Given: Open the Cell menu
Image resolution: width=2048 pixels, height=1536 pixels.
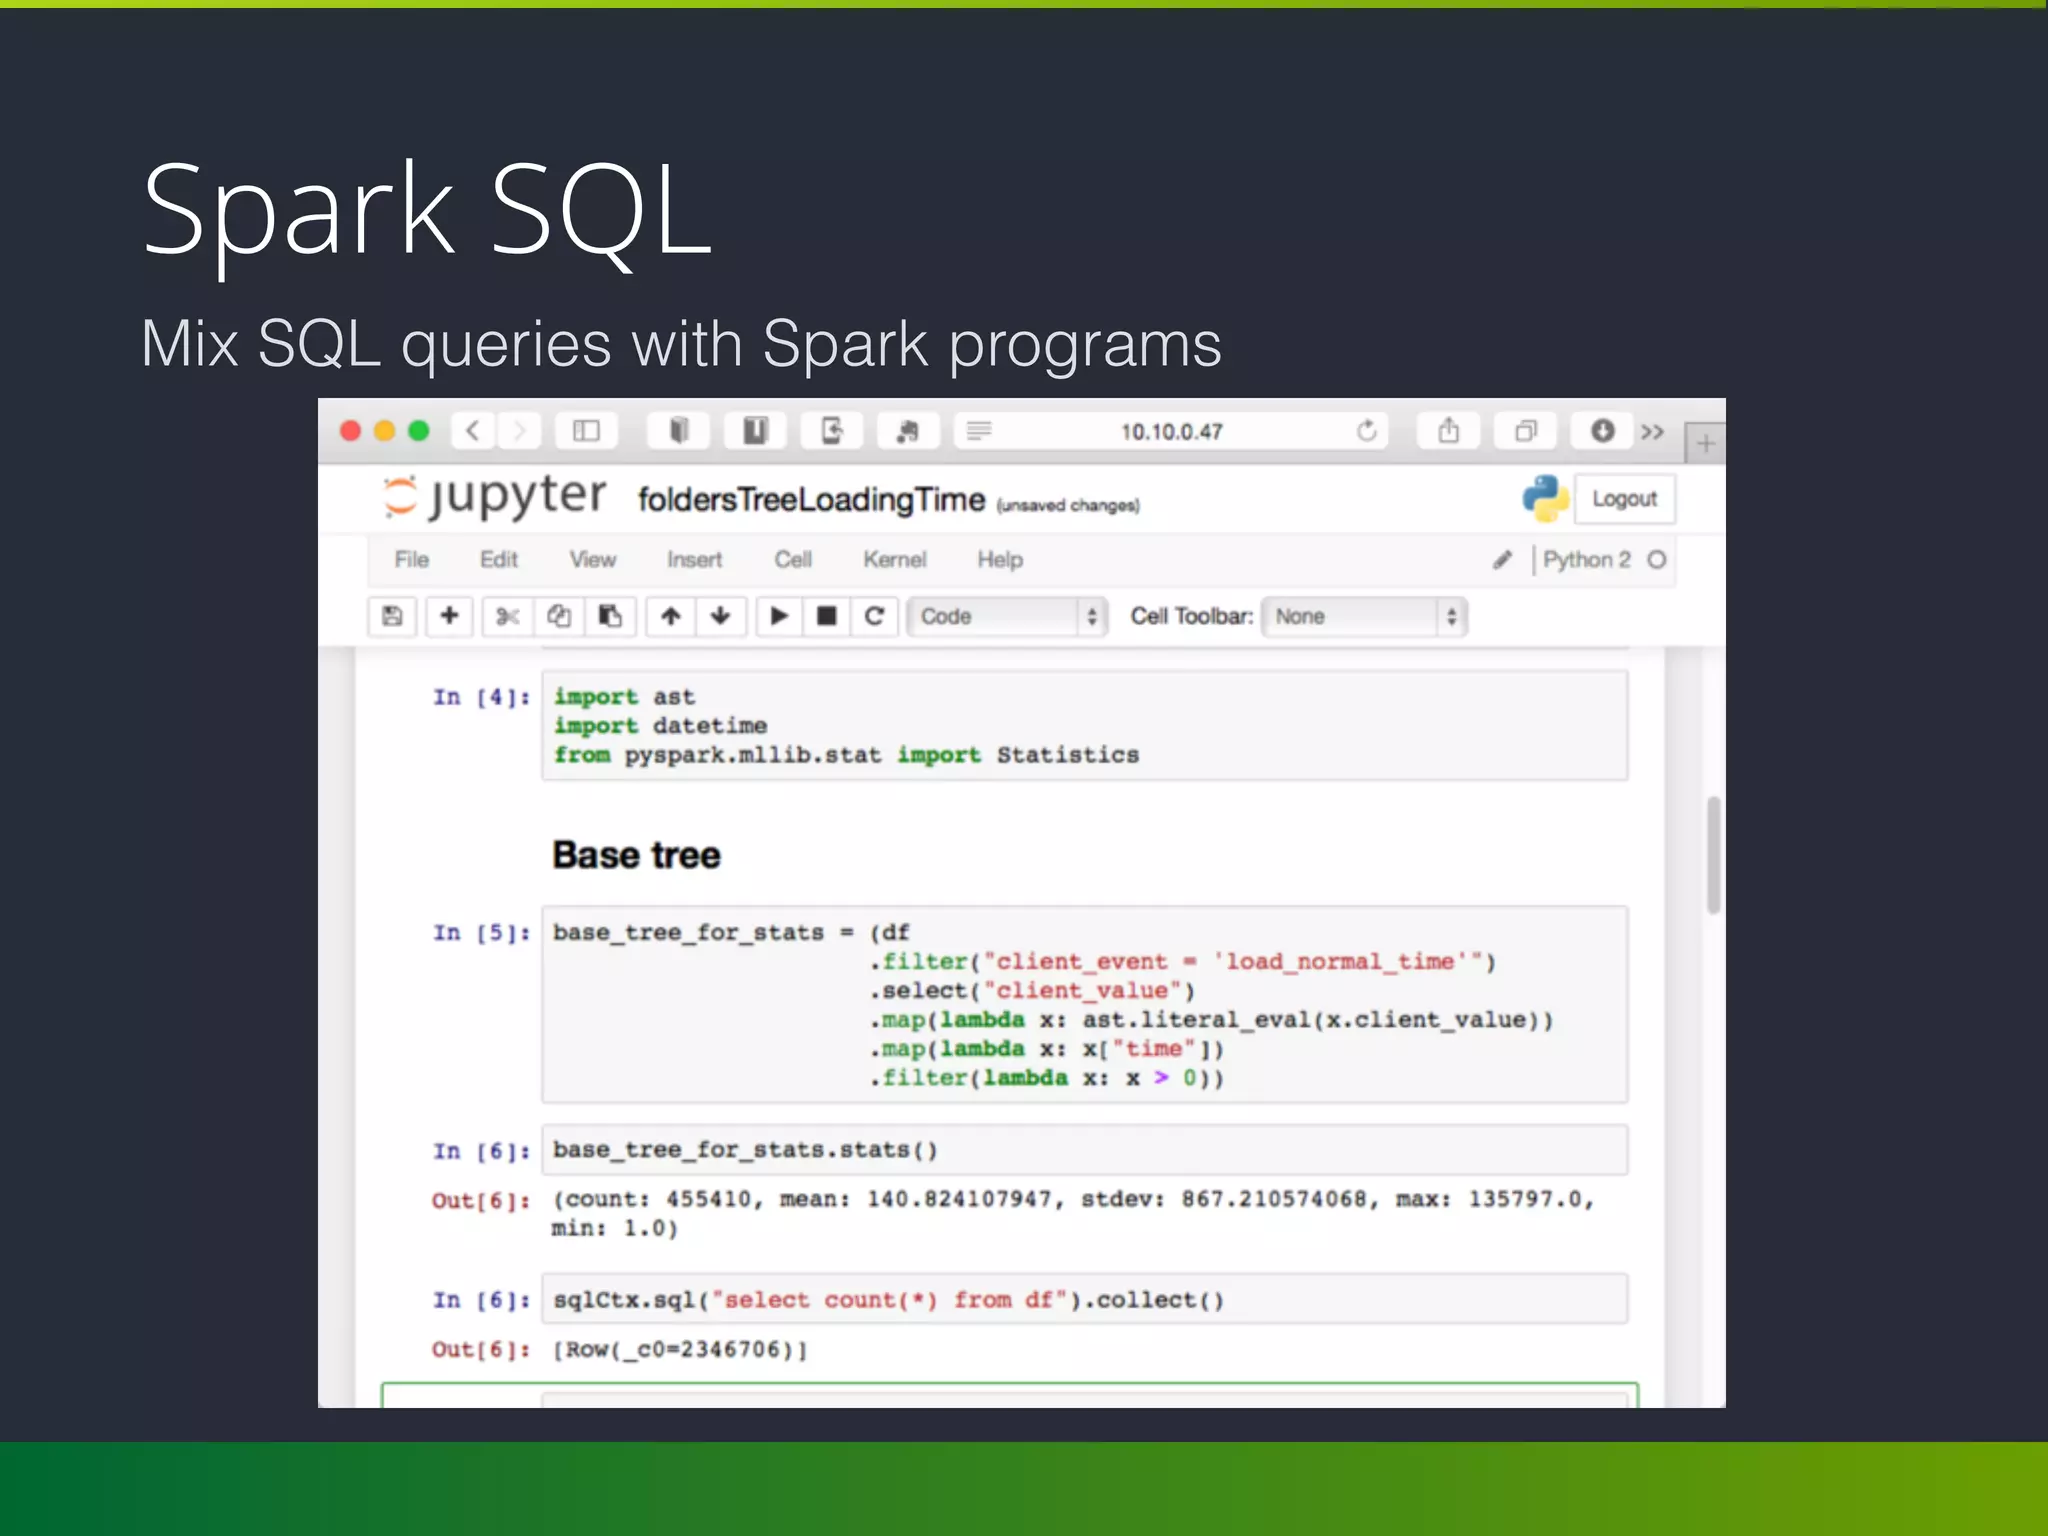Looking at the screenshot, I should [x=793, y=560].
